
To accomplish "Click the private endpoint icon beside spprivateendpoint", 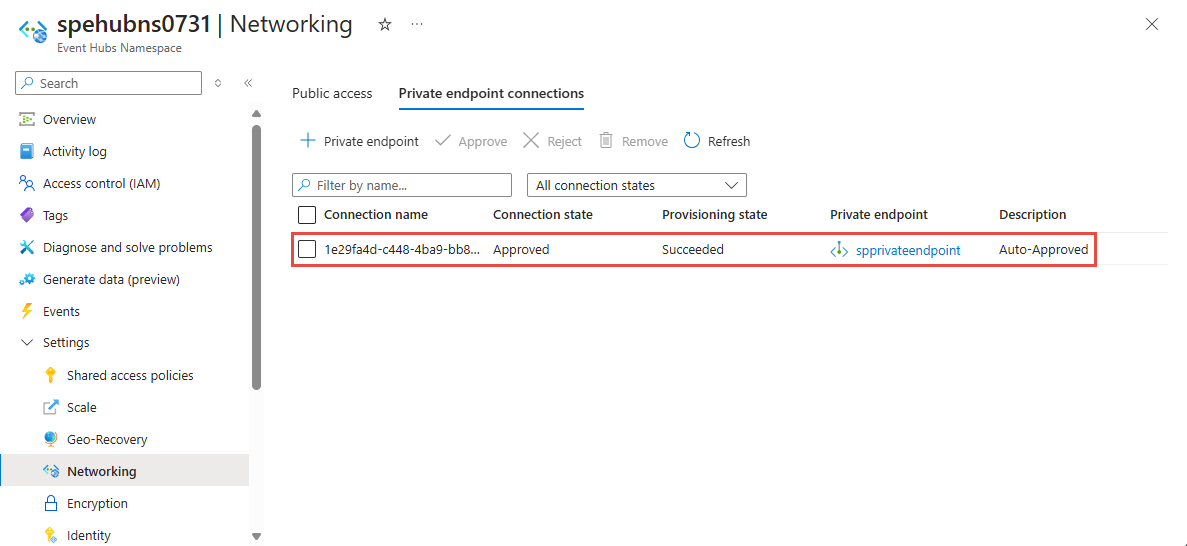I will pyautogui.click(x=839, y=250).
